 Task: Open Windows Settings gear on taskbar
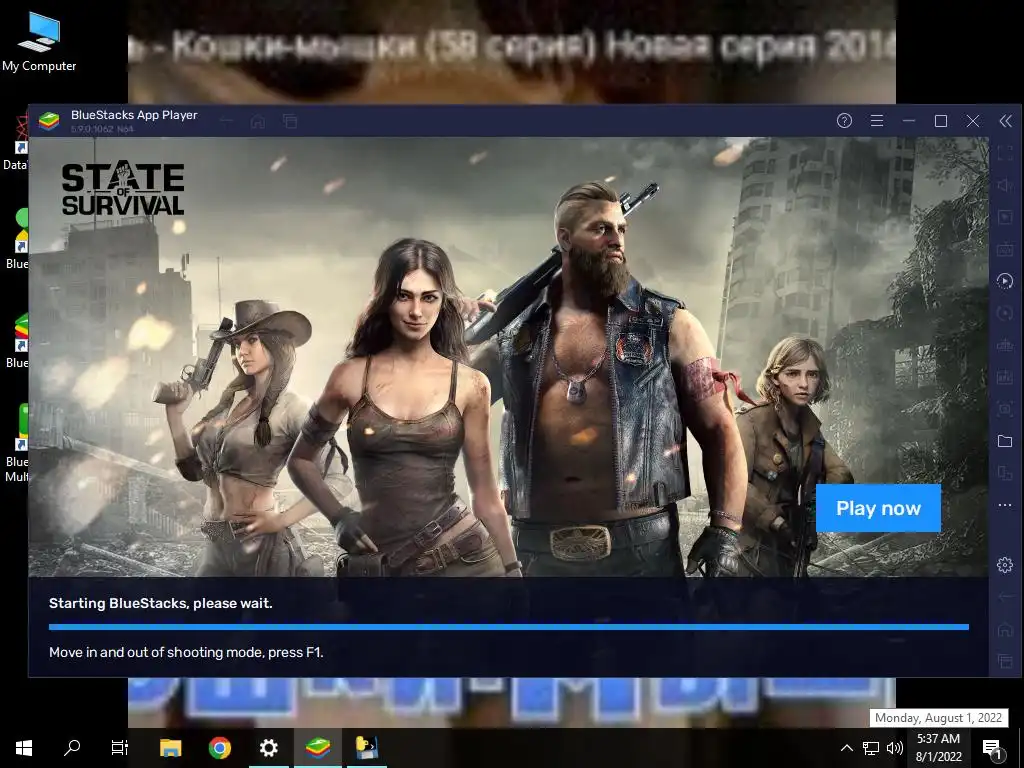[268, 748]
